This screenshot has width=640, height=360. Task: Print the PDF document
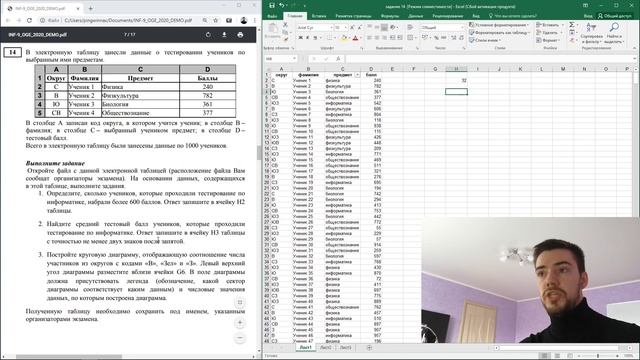[240, 35]
